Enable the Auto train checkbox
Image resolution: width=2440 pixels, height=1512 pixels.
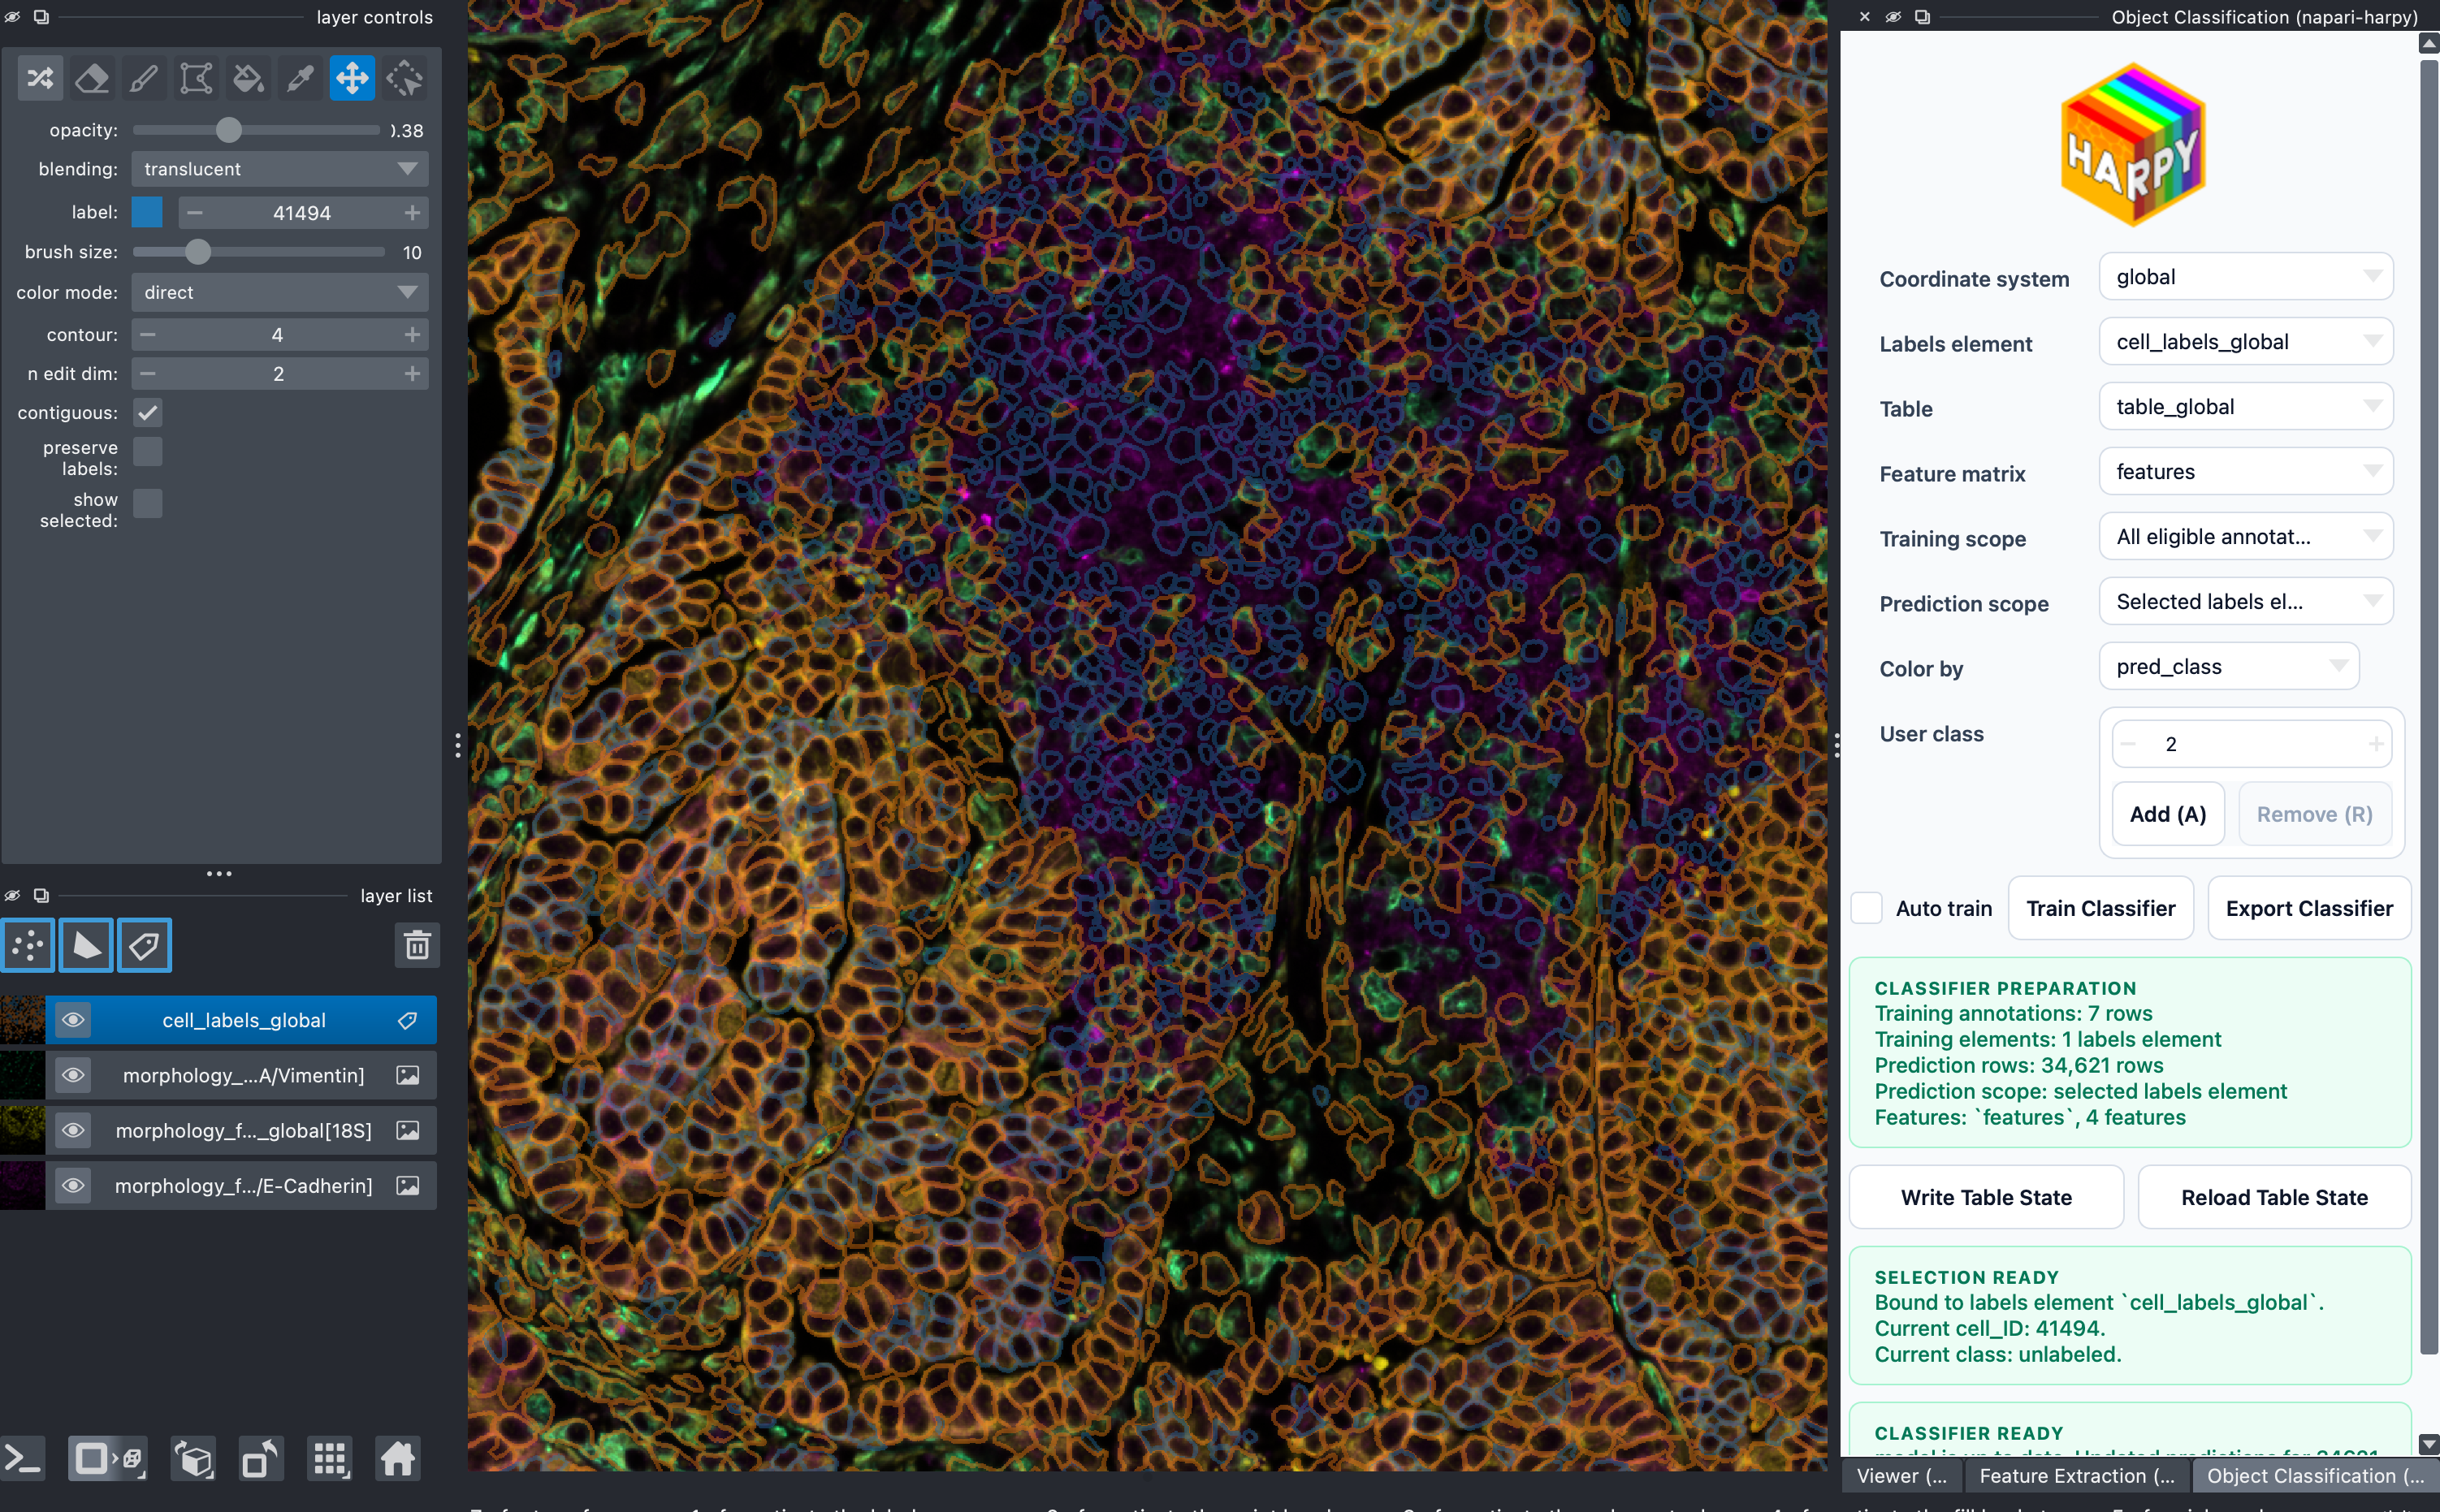(1866, 908)
